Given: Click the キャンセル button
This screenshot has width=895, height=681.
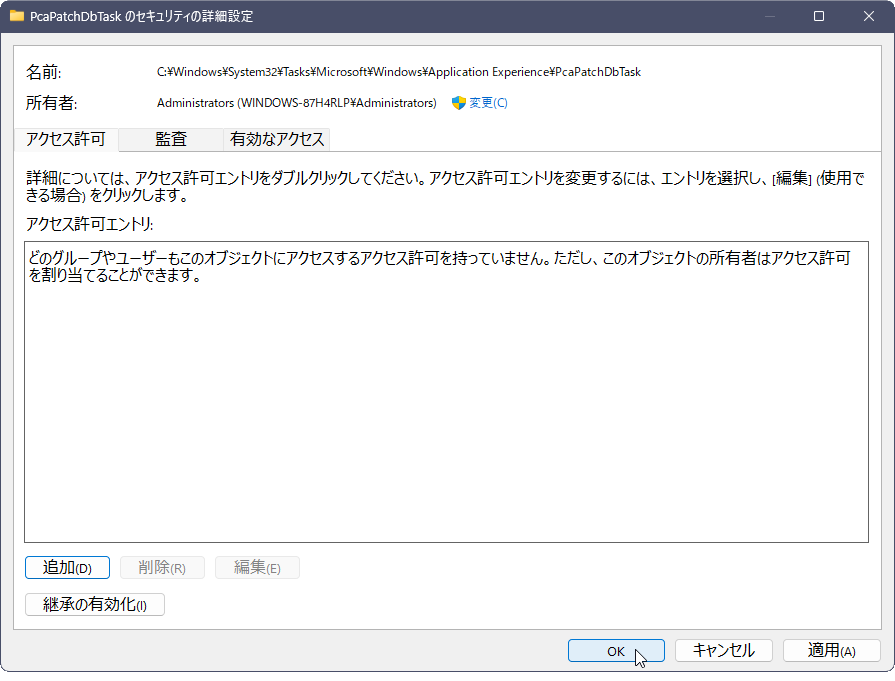Looking at the screenshot, I should click(x=724, y=651).
